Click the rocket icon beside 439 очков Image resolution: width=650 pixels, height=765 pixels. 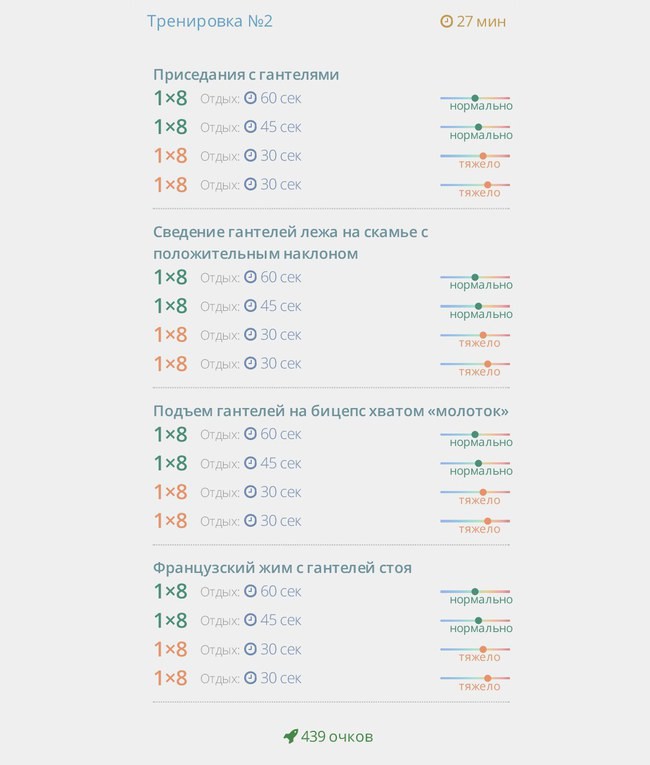291,736
